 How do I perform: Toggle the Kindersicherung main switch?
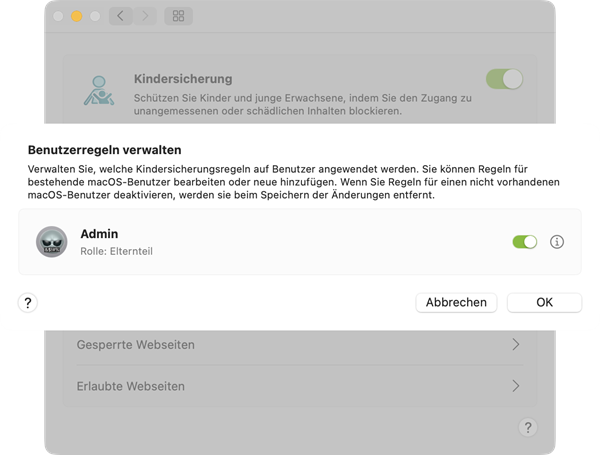tap(504, 79)
